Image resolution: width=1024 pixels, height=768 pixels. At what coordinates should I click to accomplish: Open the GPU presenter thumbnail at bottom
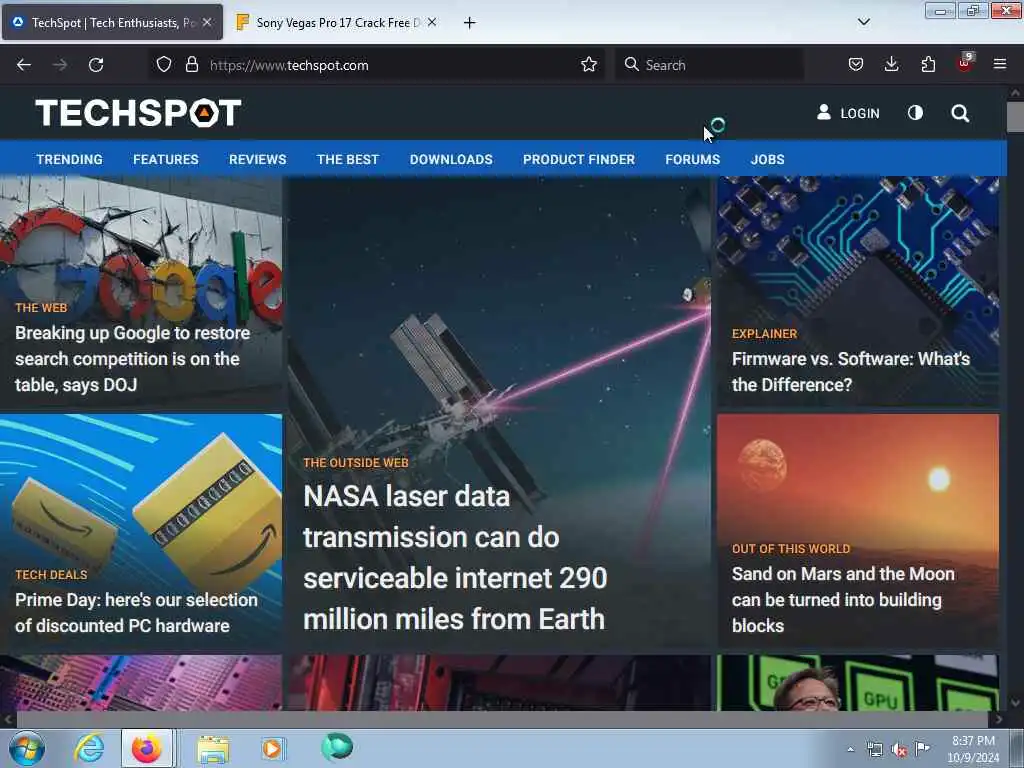pos(857,682)
